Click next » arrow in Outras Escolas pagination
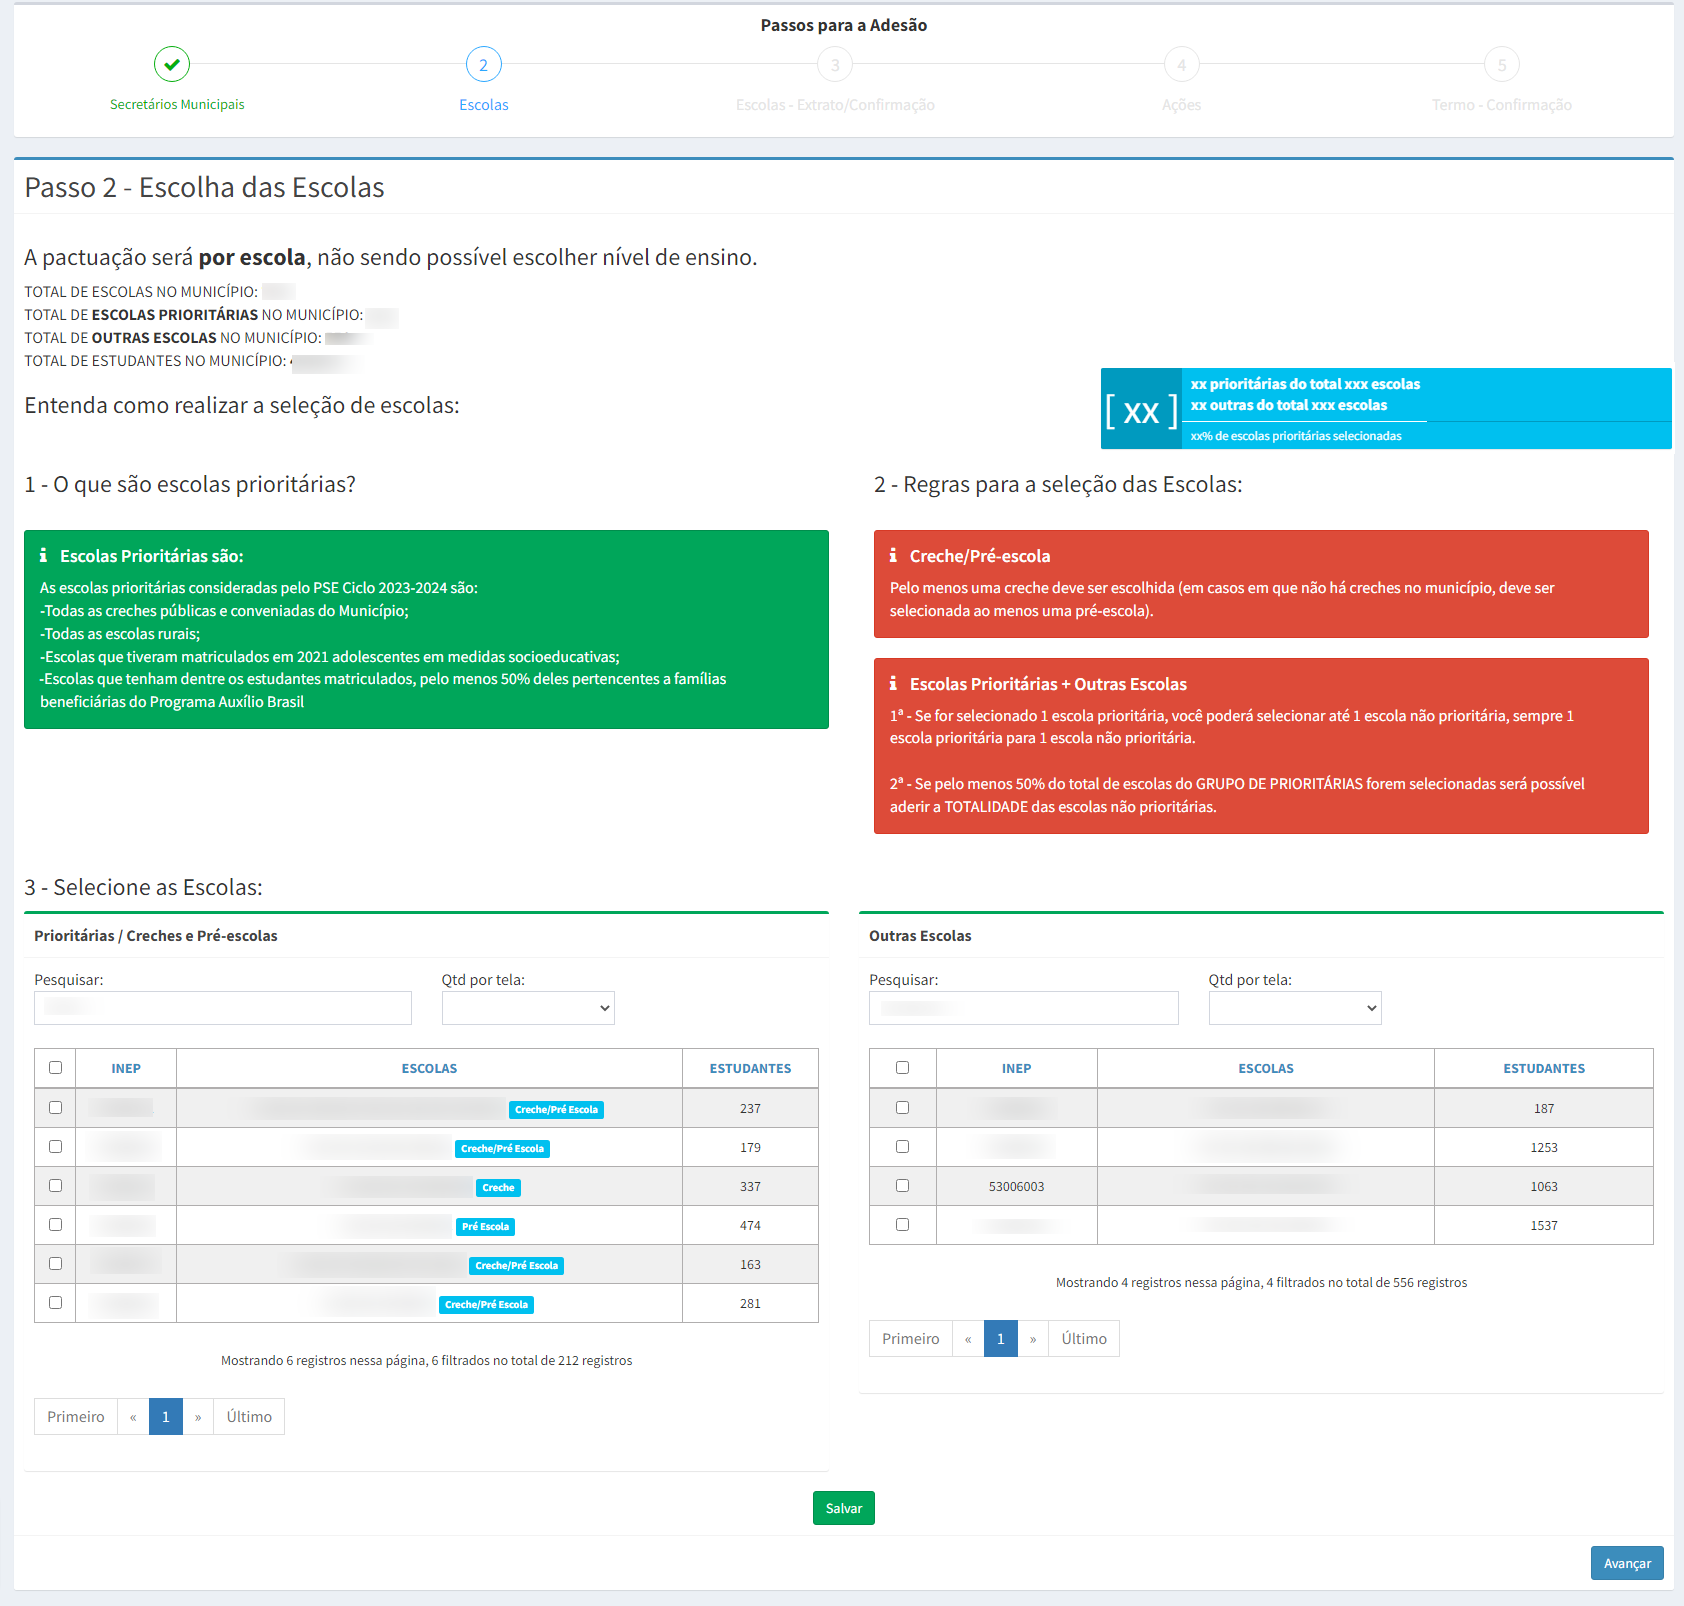1684x1606 pixels. point(1033,1338)
